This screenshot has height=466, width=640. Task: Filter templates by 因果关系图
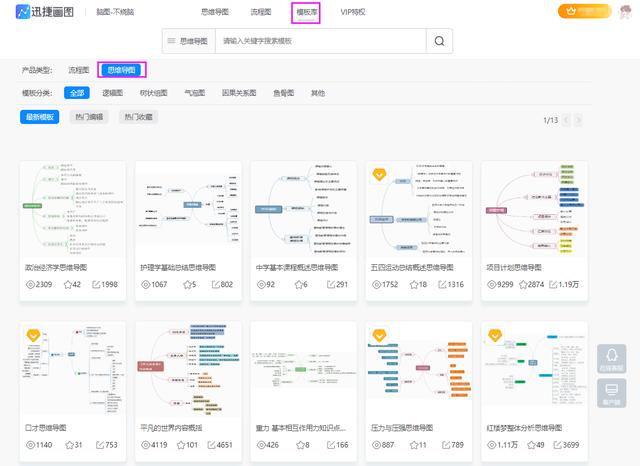[239, 93]
